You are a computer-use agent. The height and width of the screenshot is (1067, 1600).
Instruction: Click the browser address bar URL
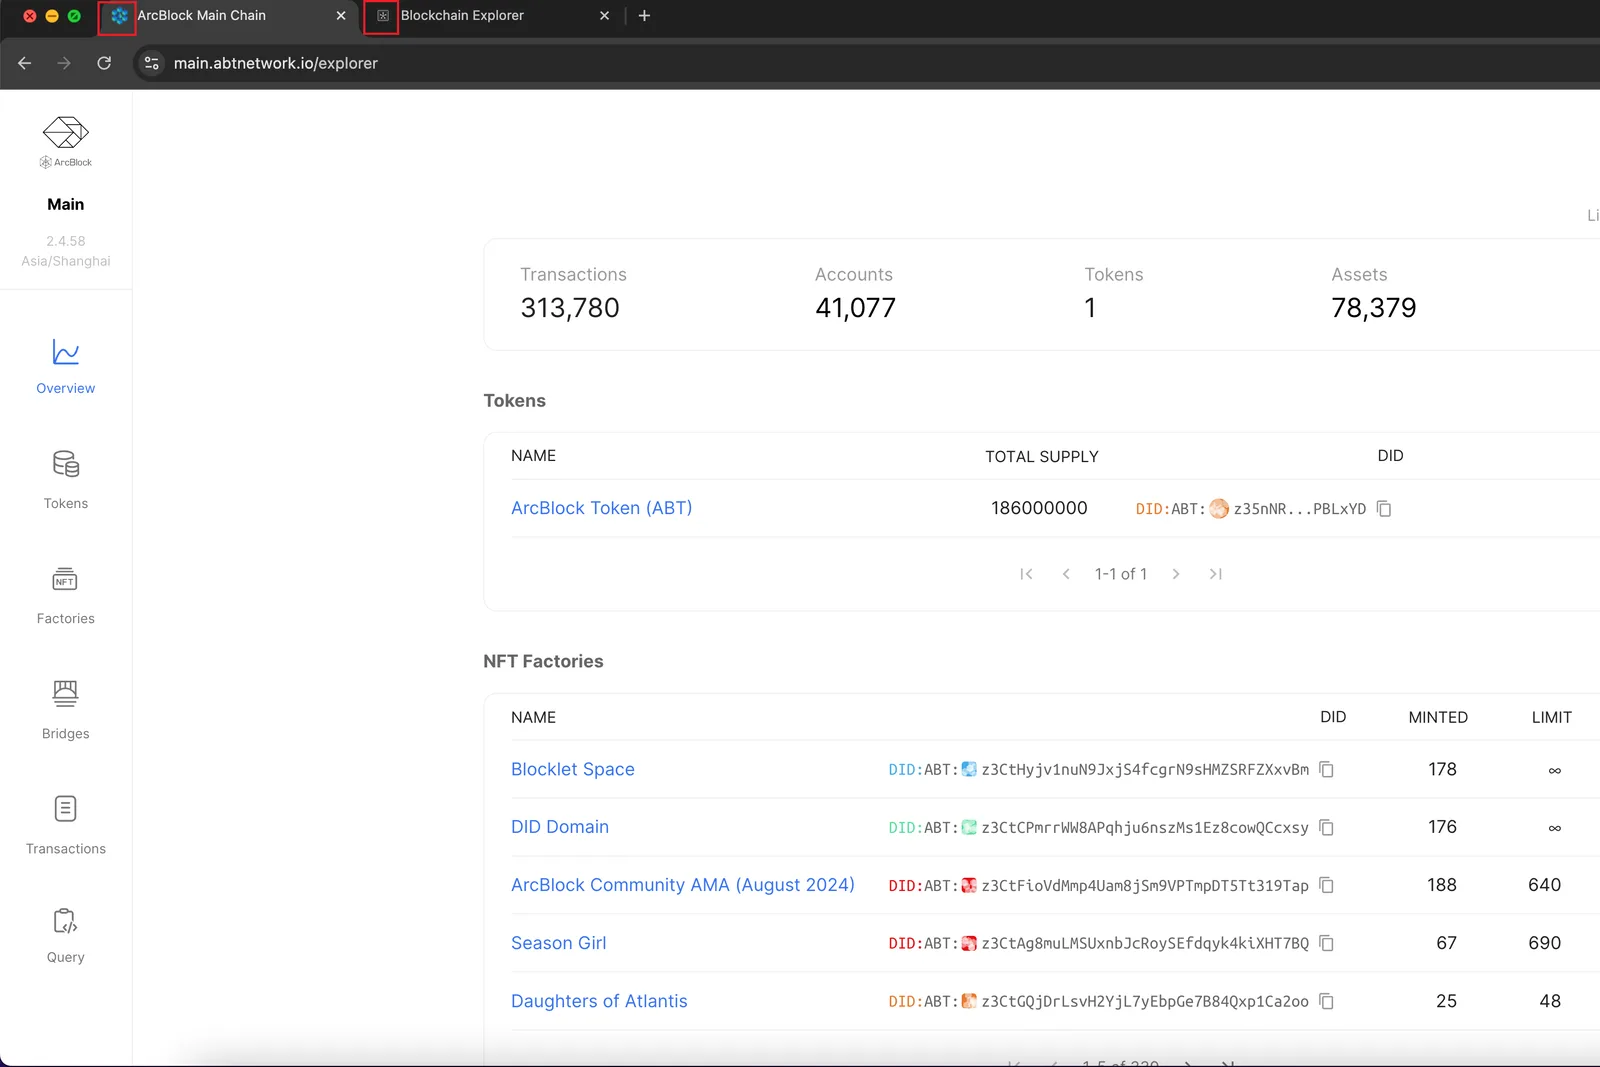pyautogui.click(x=276, y=63)
